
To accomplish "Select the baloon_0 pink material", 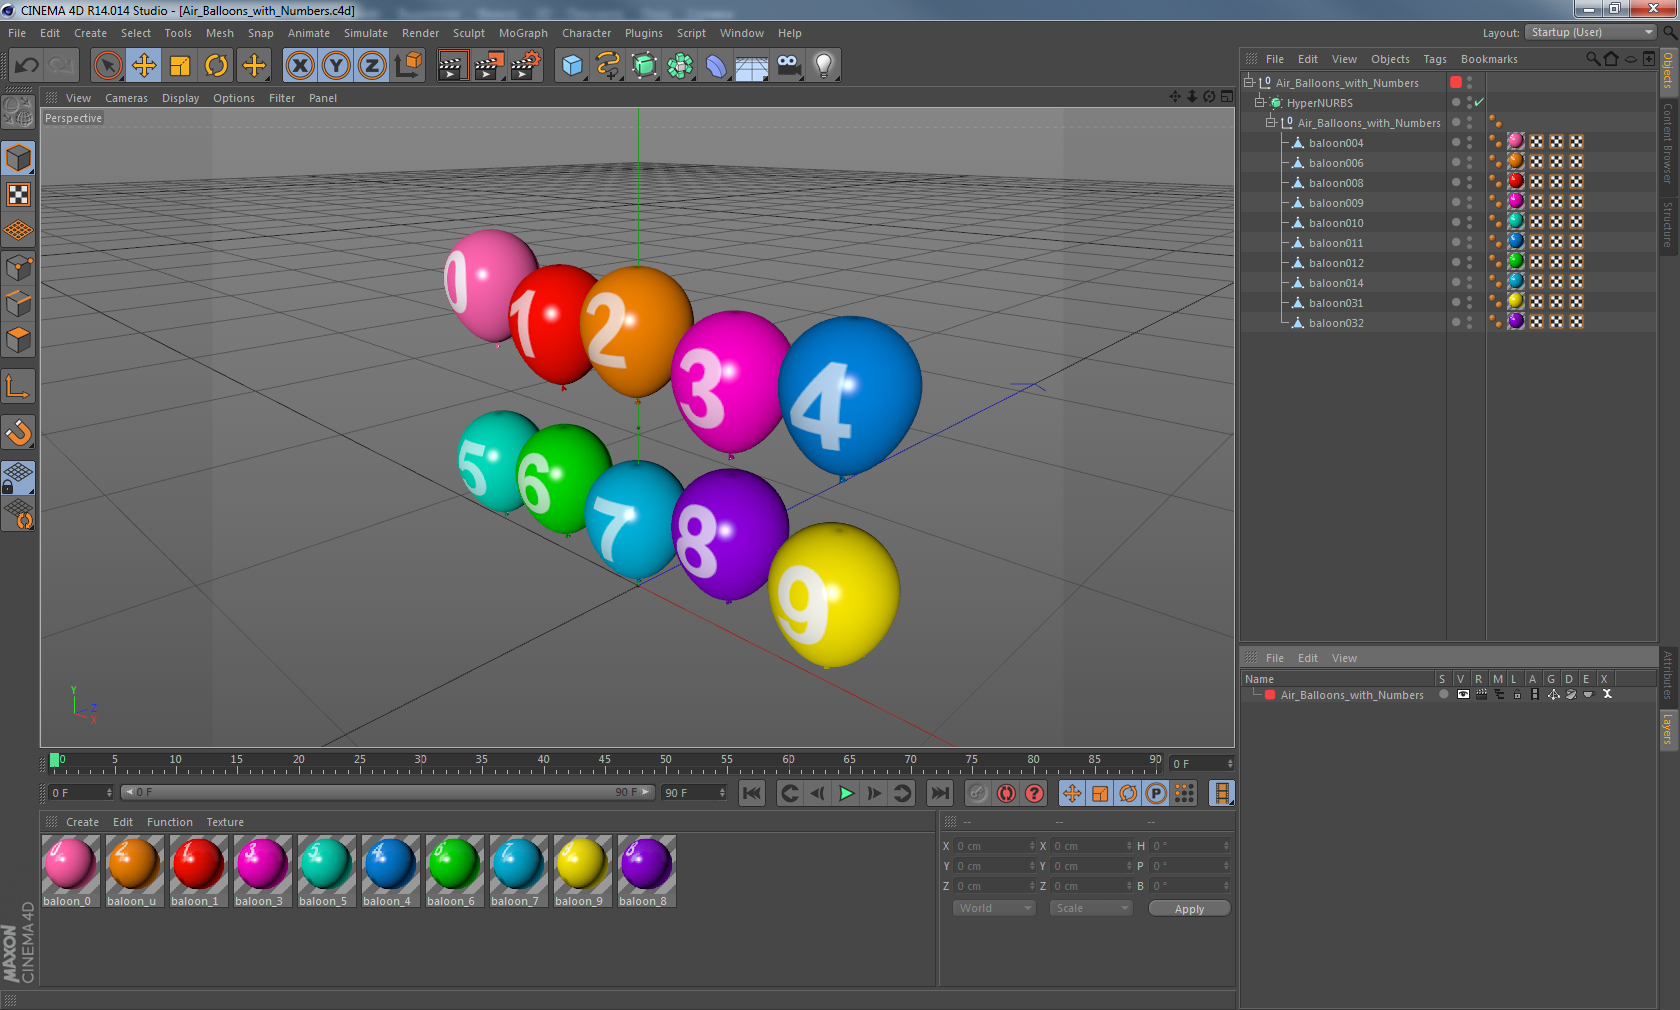I will point(69,871).
